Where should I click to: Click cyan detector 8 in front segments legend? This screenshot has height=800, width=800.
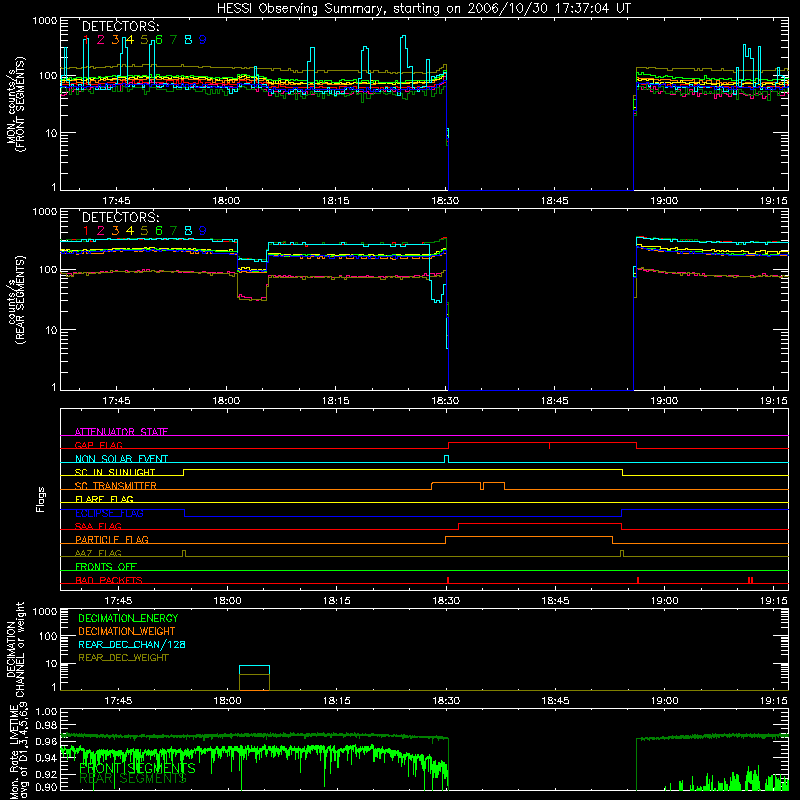[188, 40]
